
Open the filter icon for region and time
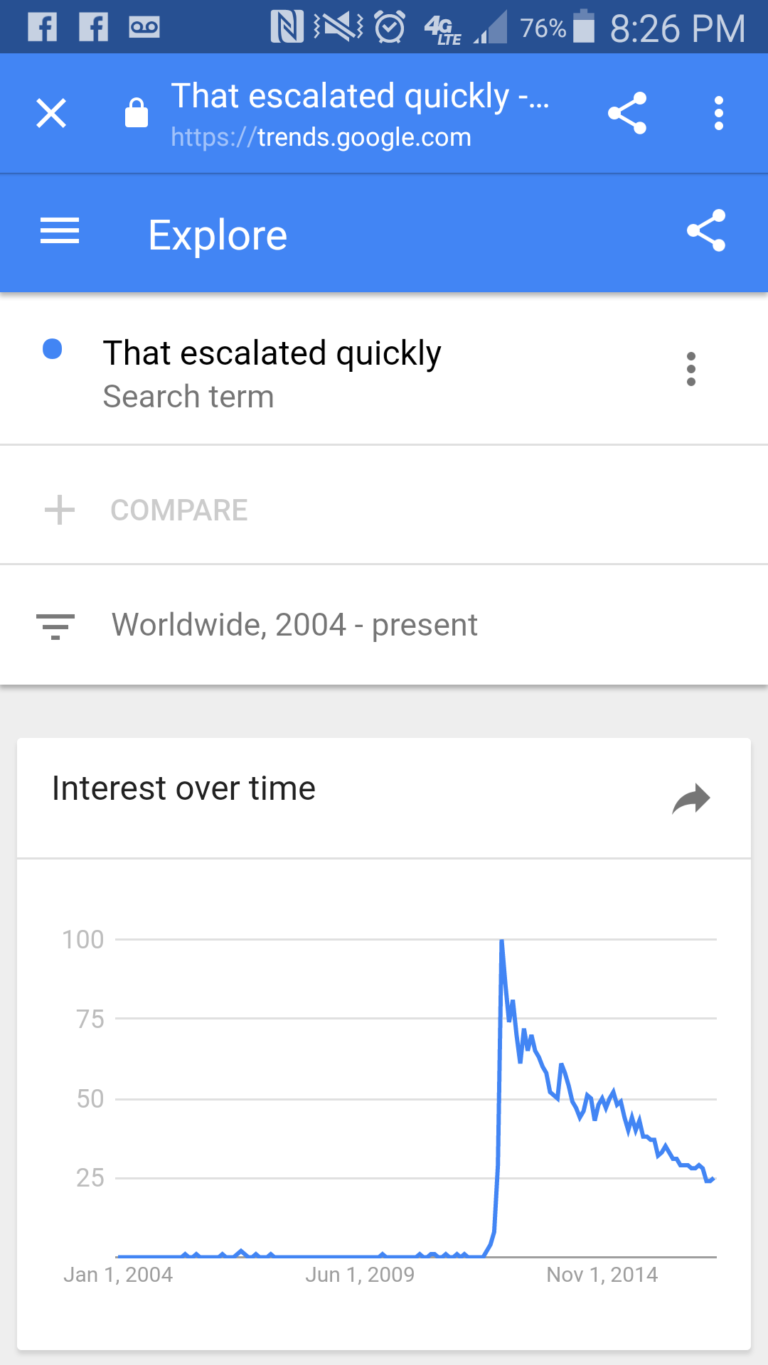[x=55, y=626]
